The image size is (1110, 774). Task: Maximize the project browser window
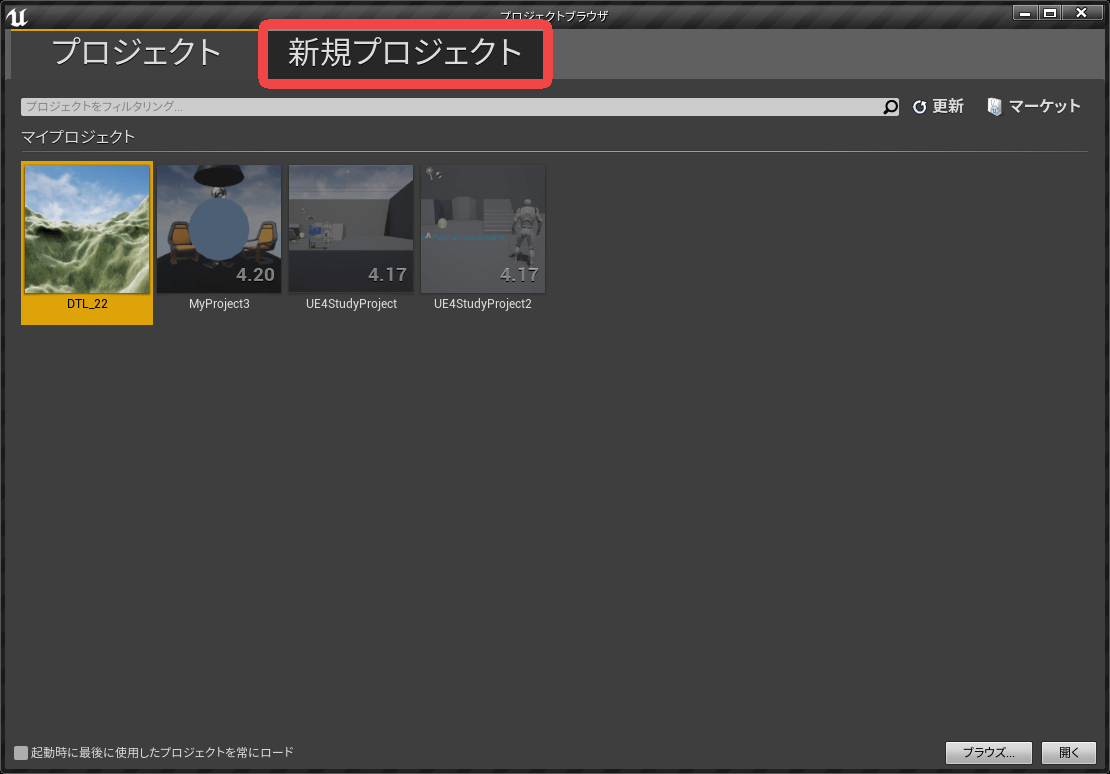1050,13
